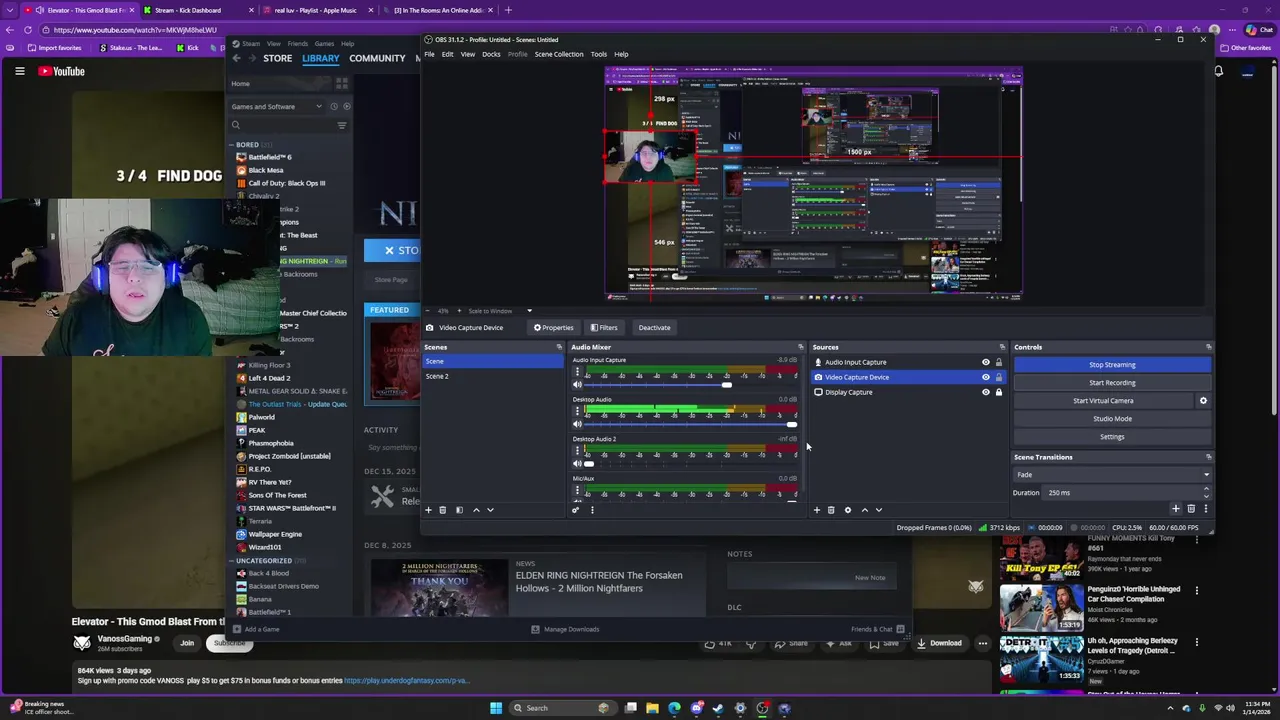Open transition properties dots menu
The image size is (1280, 720).
point(1205,509)
